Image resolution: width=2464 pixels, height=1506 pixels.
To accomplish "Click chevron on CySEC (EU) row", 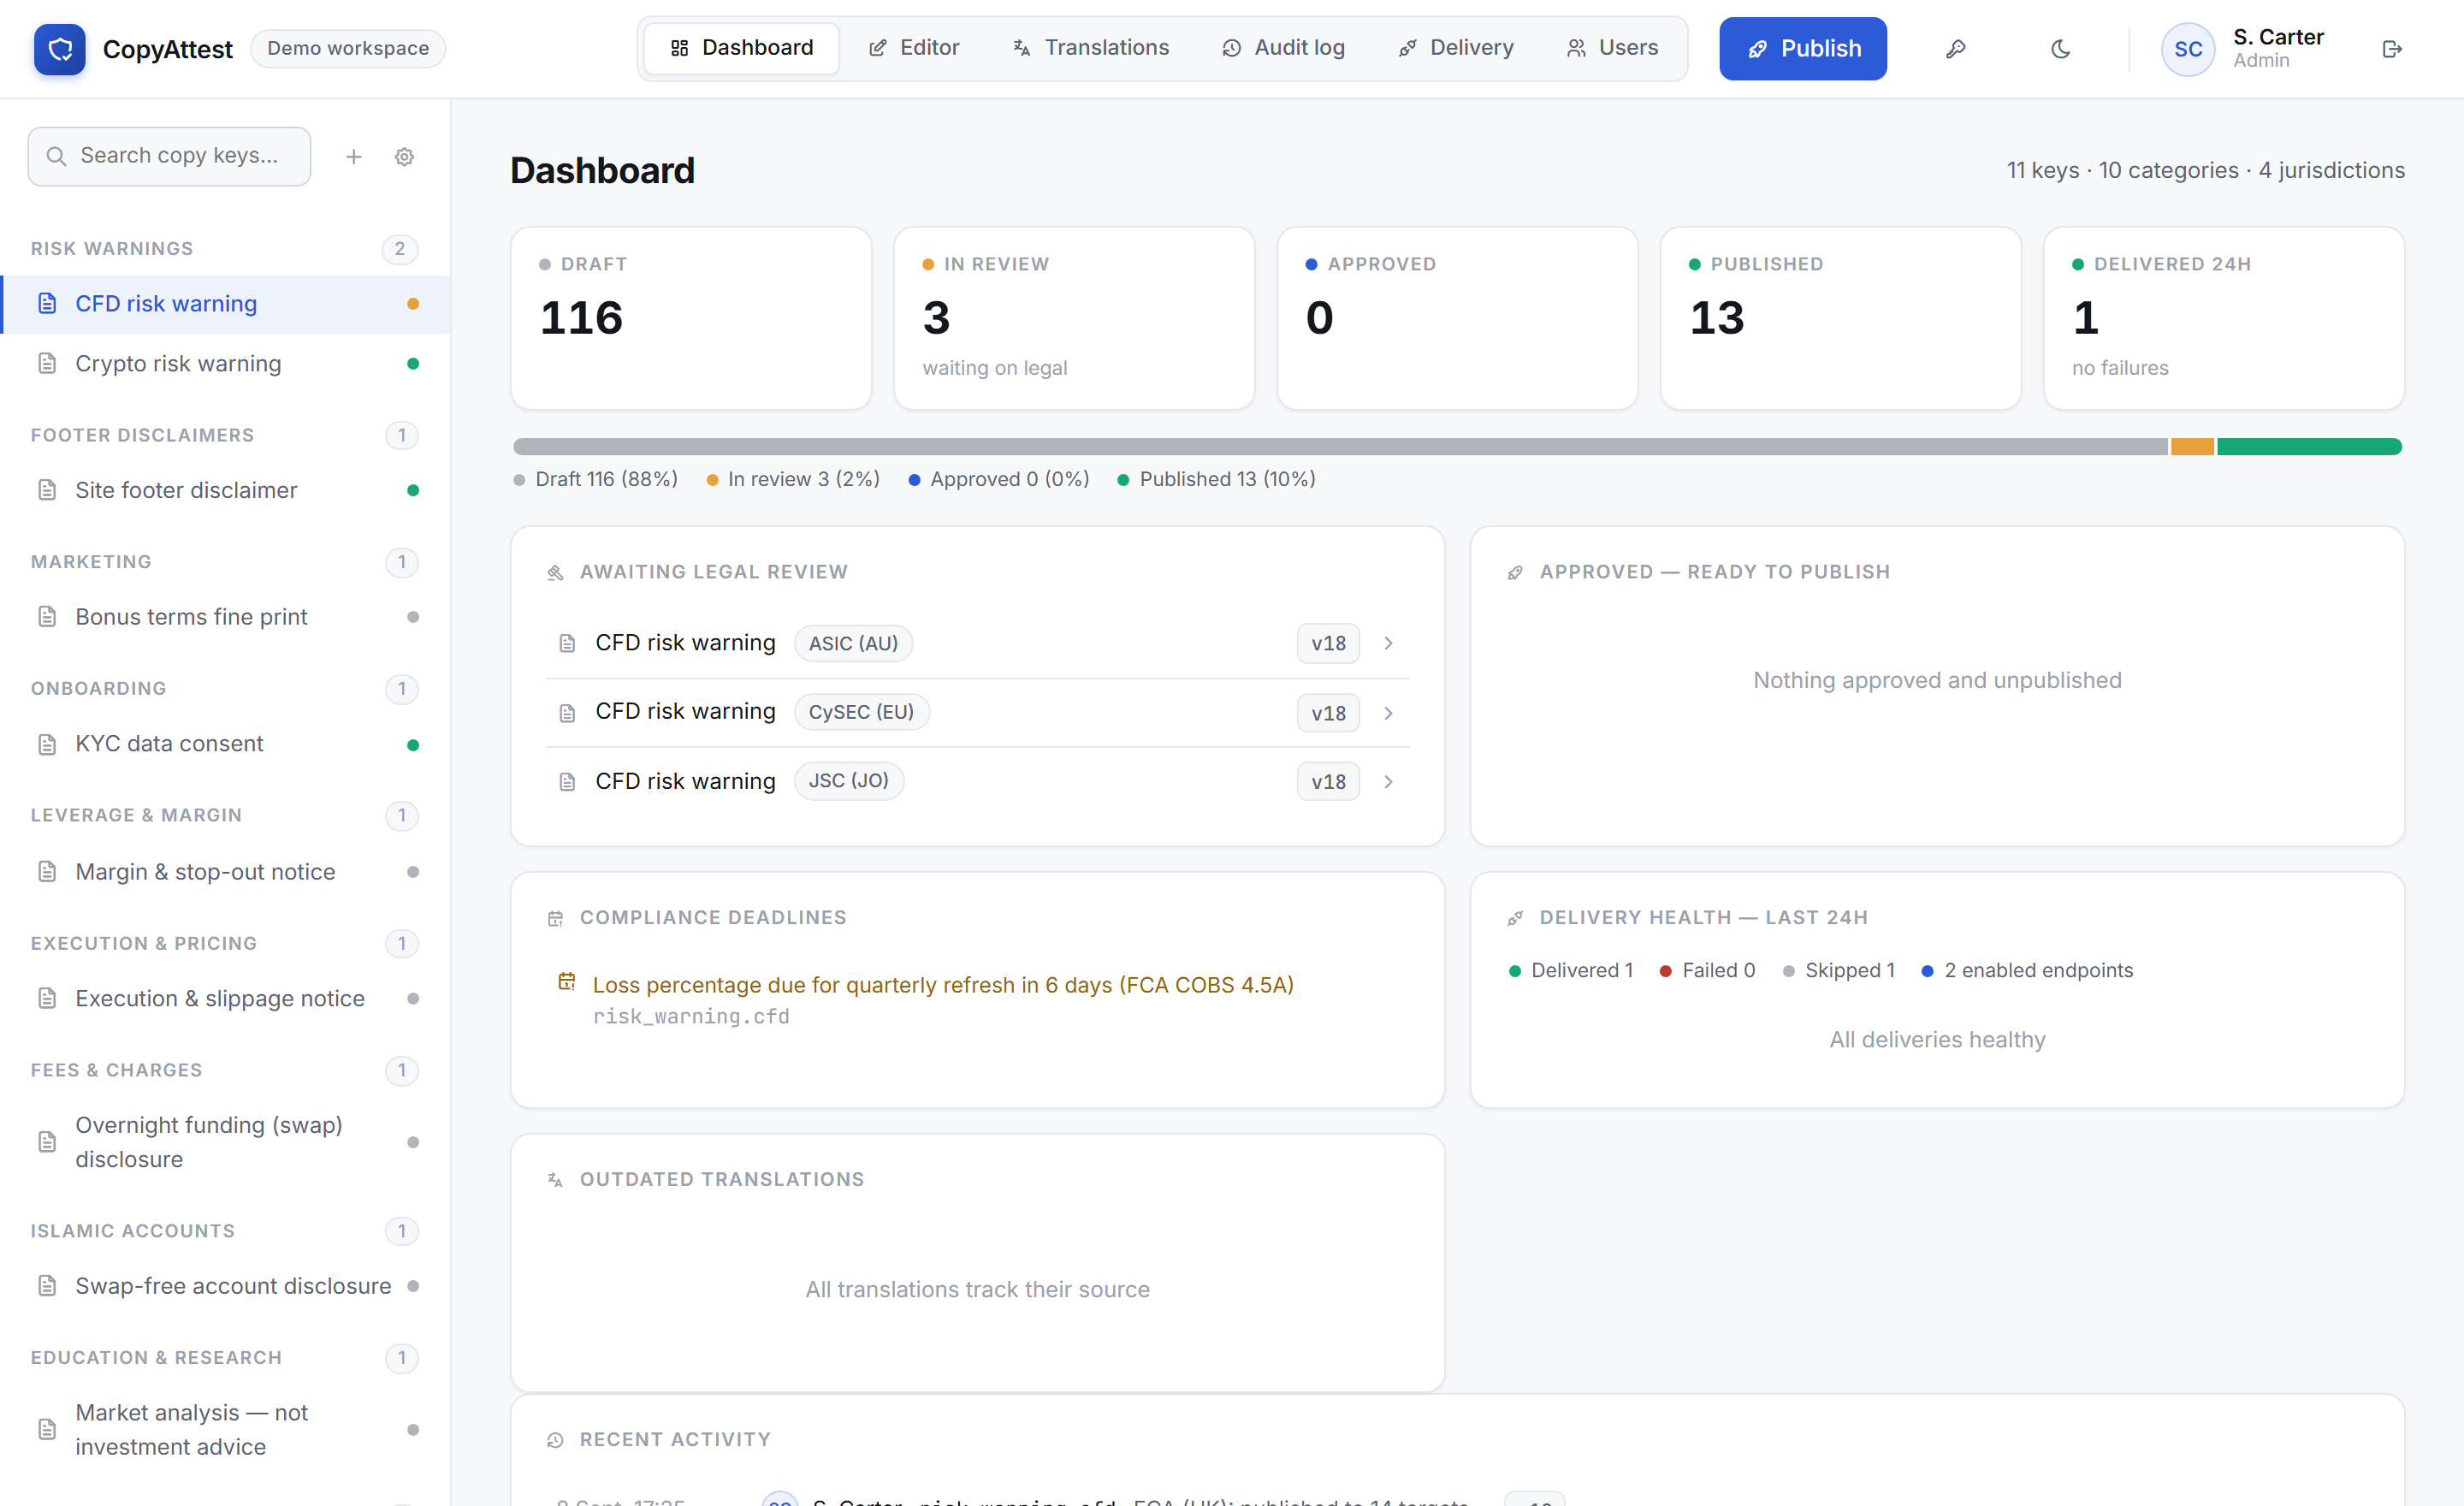I will pyautogui.click(x=1388, y=713).
